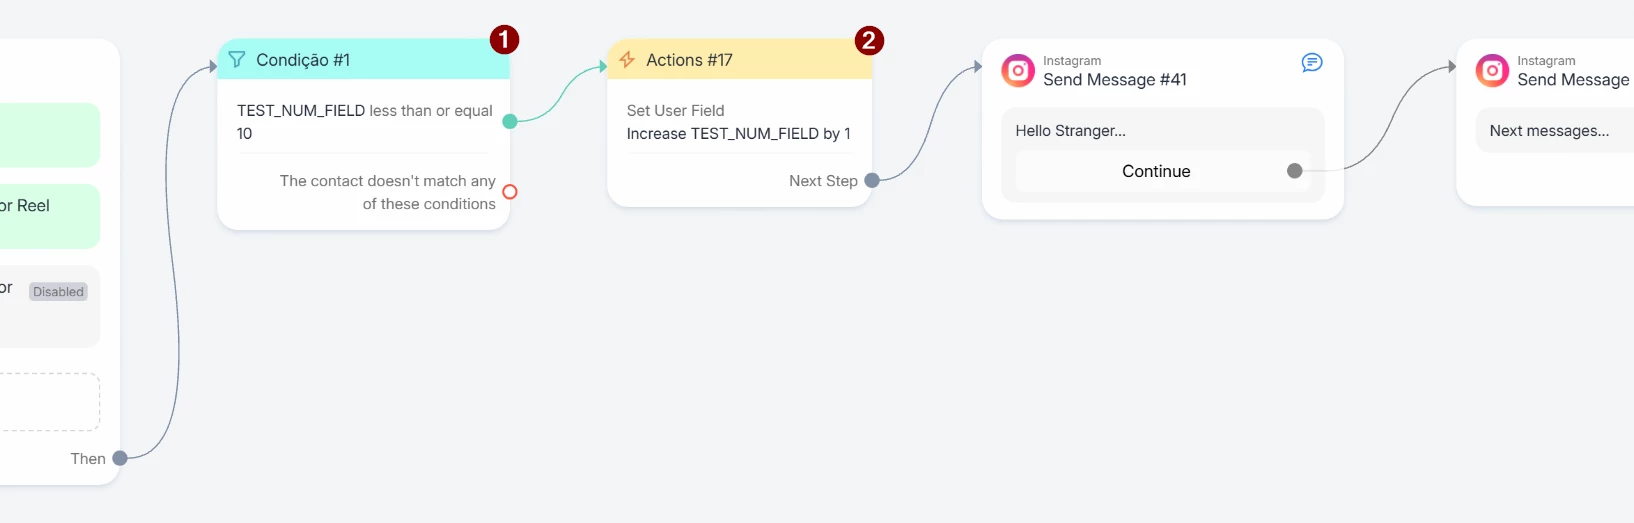Click the red badge numbered 2
1634x523 pixels.
869,41
